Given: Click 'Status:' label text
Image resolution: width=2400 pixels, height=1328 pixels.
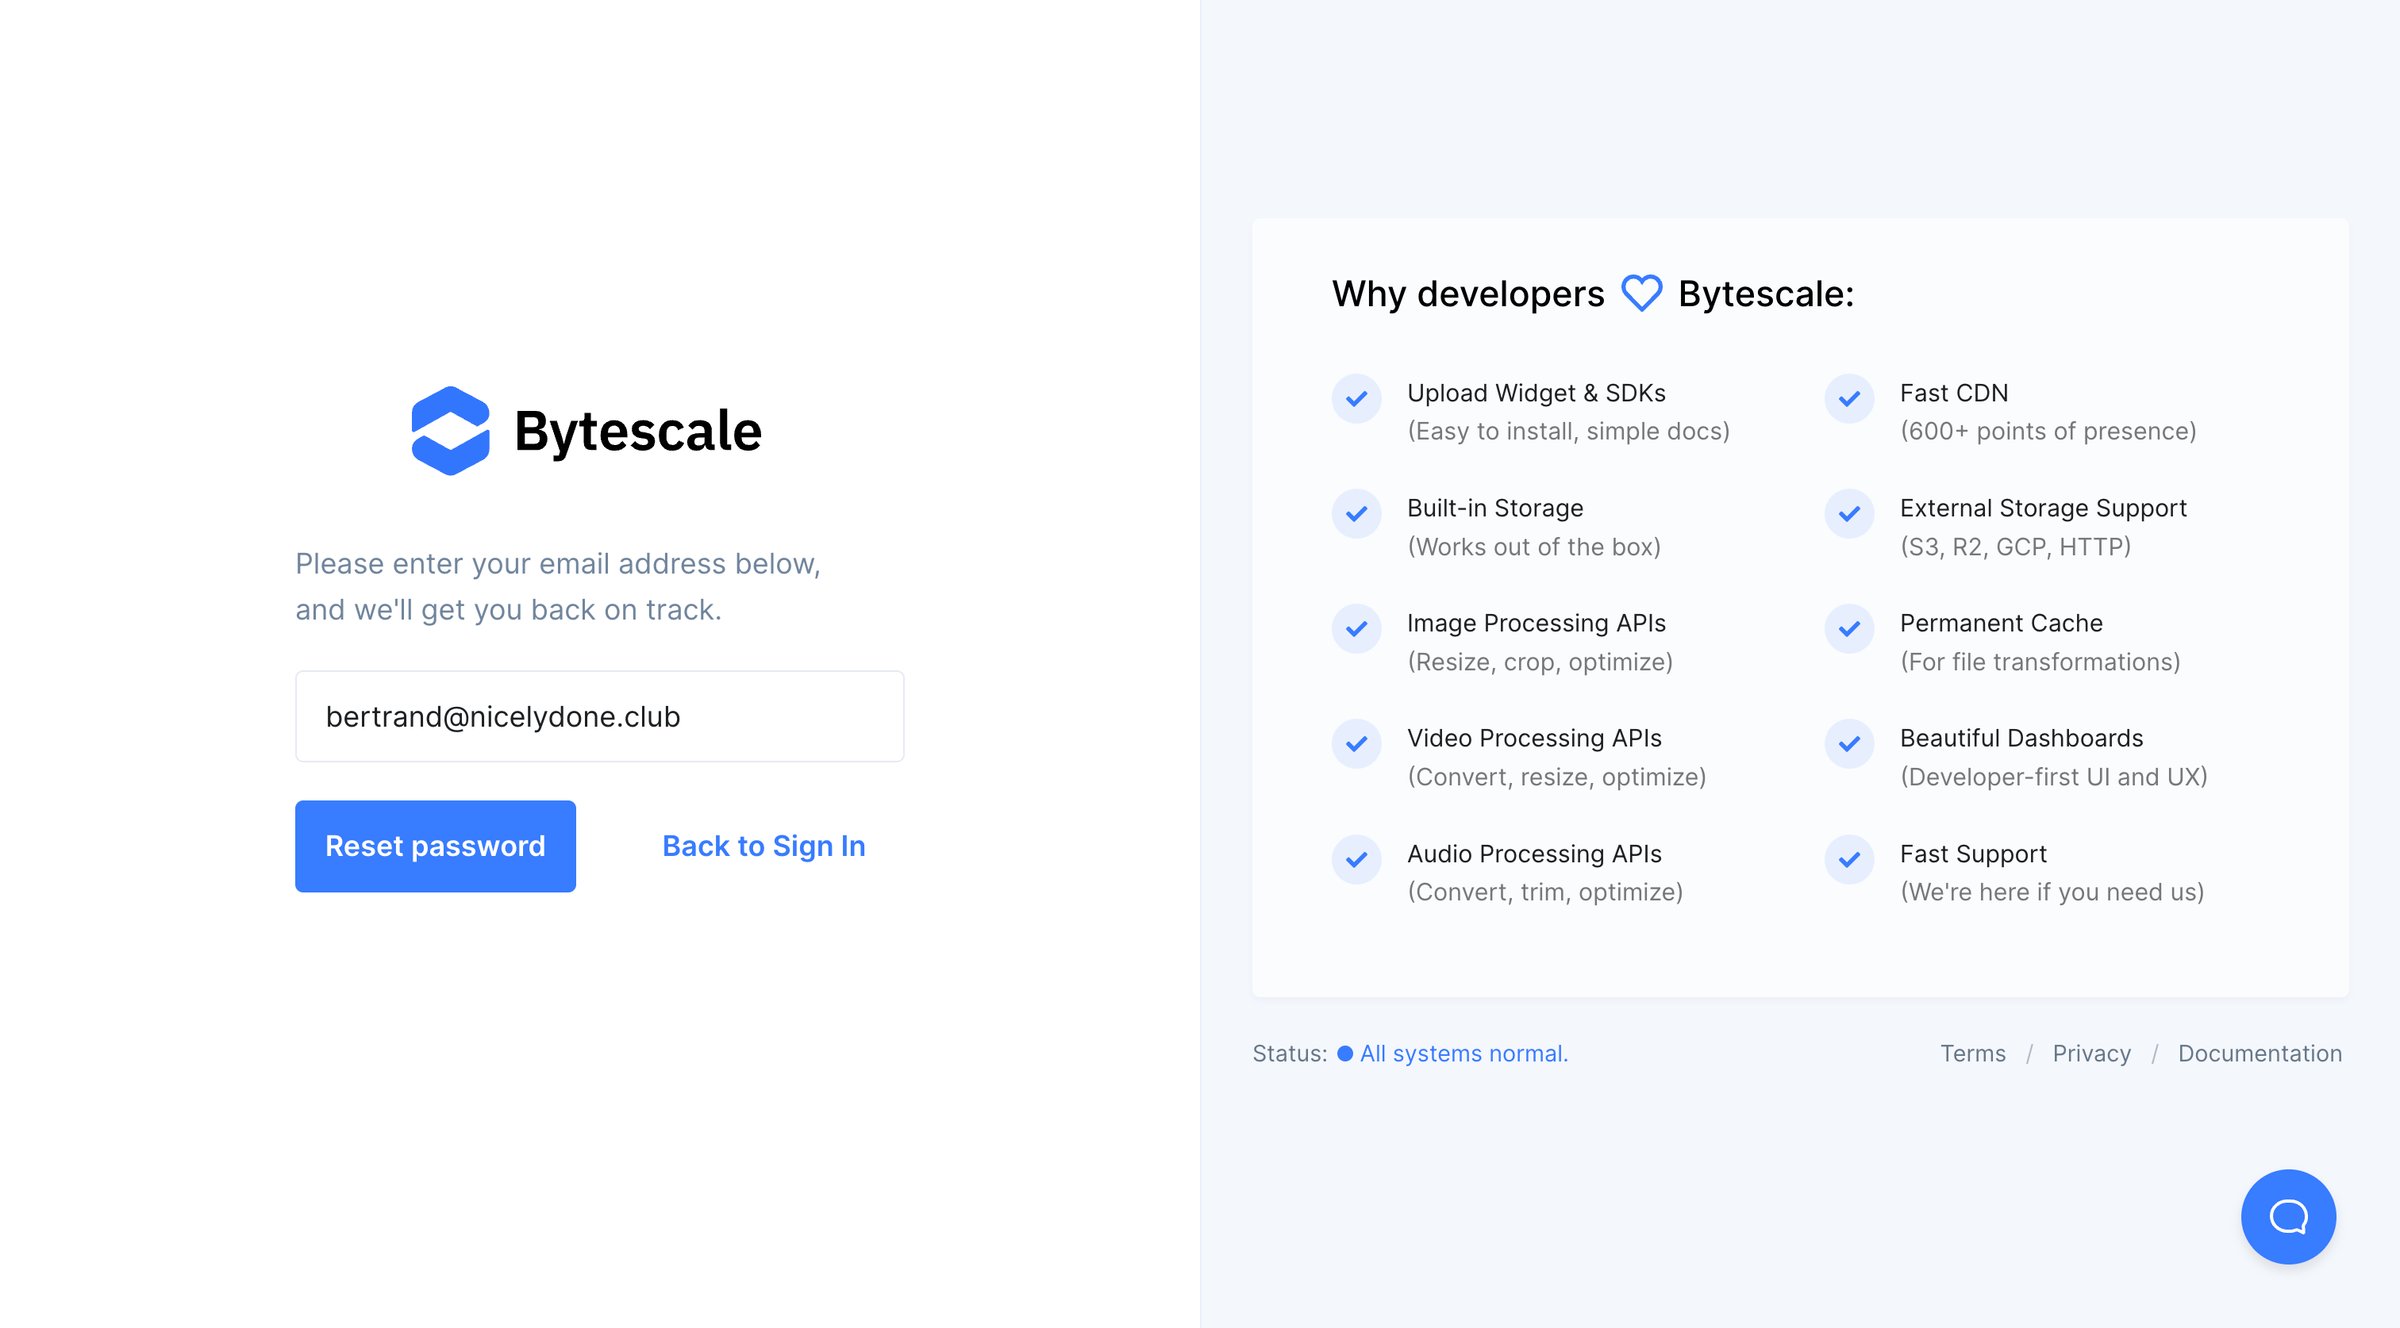Looking at the screenshot, I should [1290, 1053].
